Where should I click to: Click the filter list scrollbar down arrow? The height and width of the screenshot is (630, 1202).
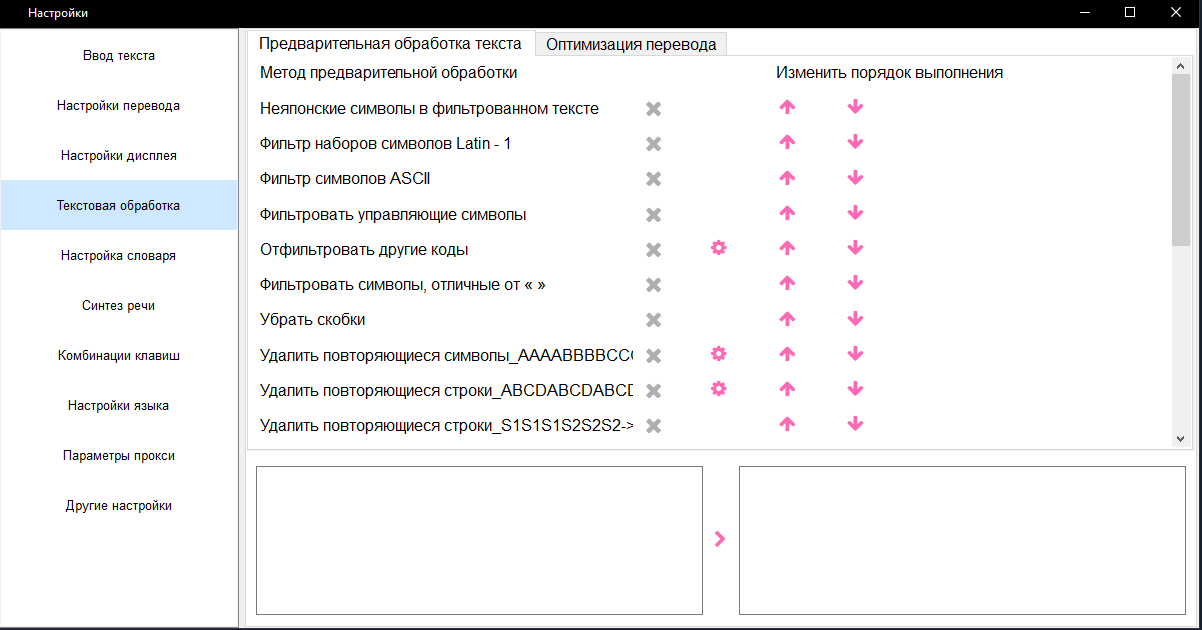point(1180,438)
